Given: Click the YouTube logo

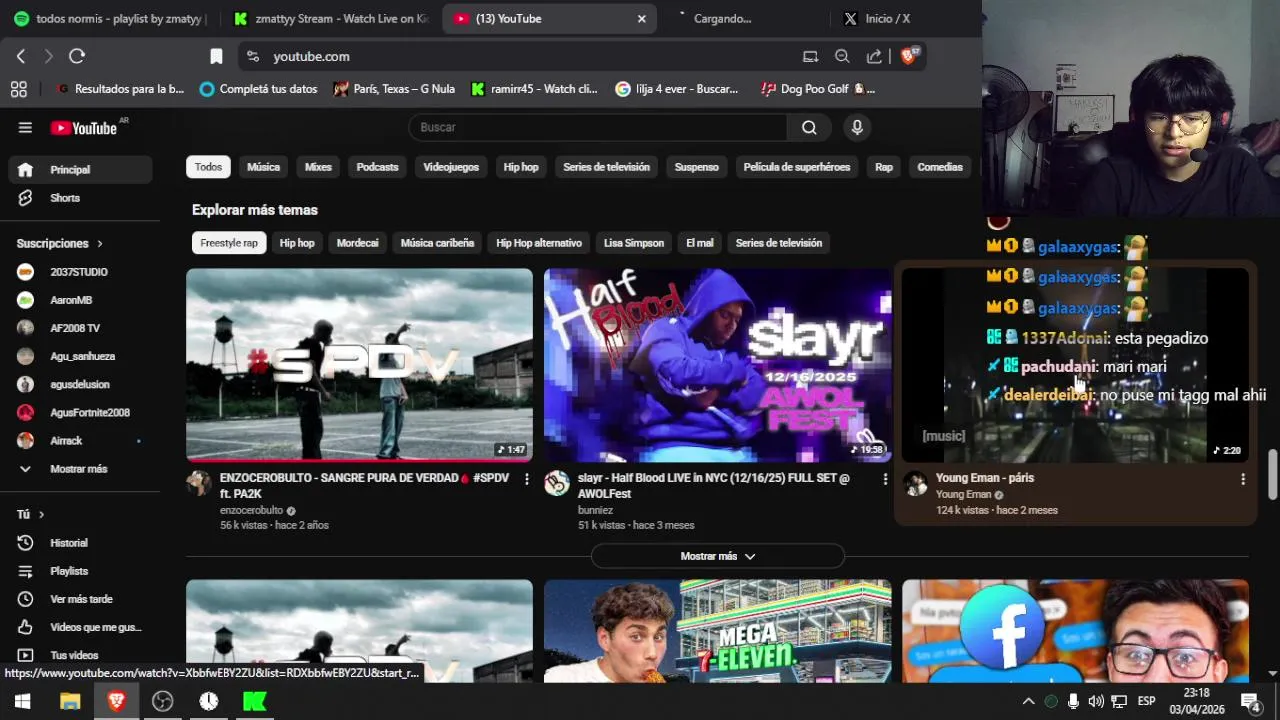Looking at the screenshot, I should coord(85,127).
